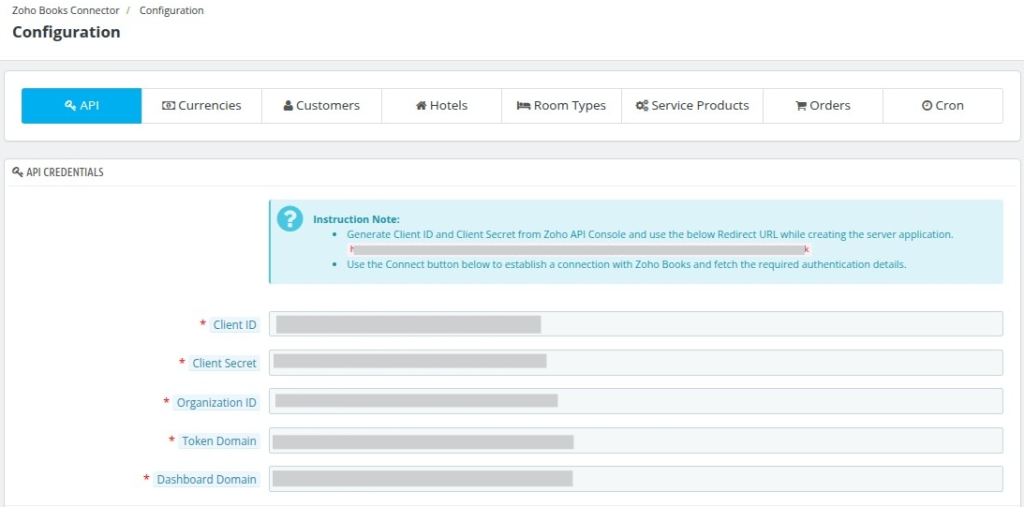Click the money icon beside Currencies
The width and height of the screenshot is (1024, 507).
pyautogui.click(x=168, y=106)
